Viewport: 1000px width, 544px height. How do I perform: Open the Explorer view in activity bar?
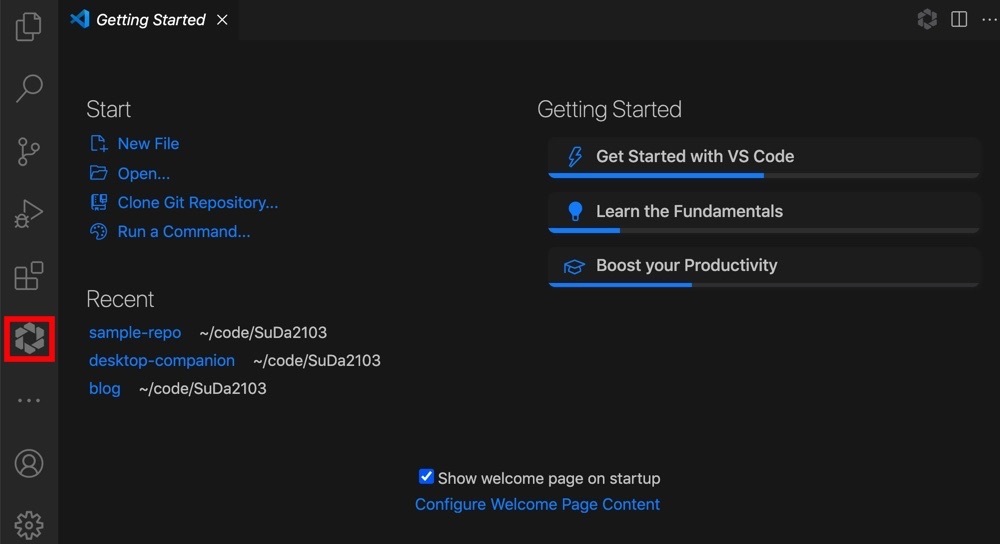(x=29, y=26)
